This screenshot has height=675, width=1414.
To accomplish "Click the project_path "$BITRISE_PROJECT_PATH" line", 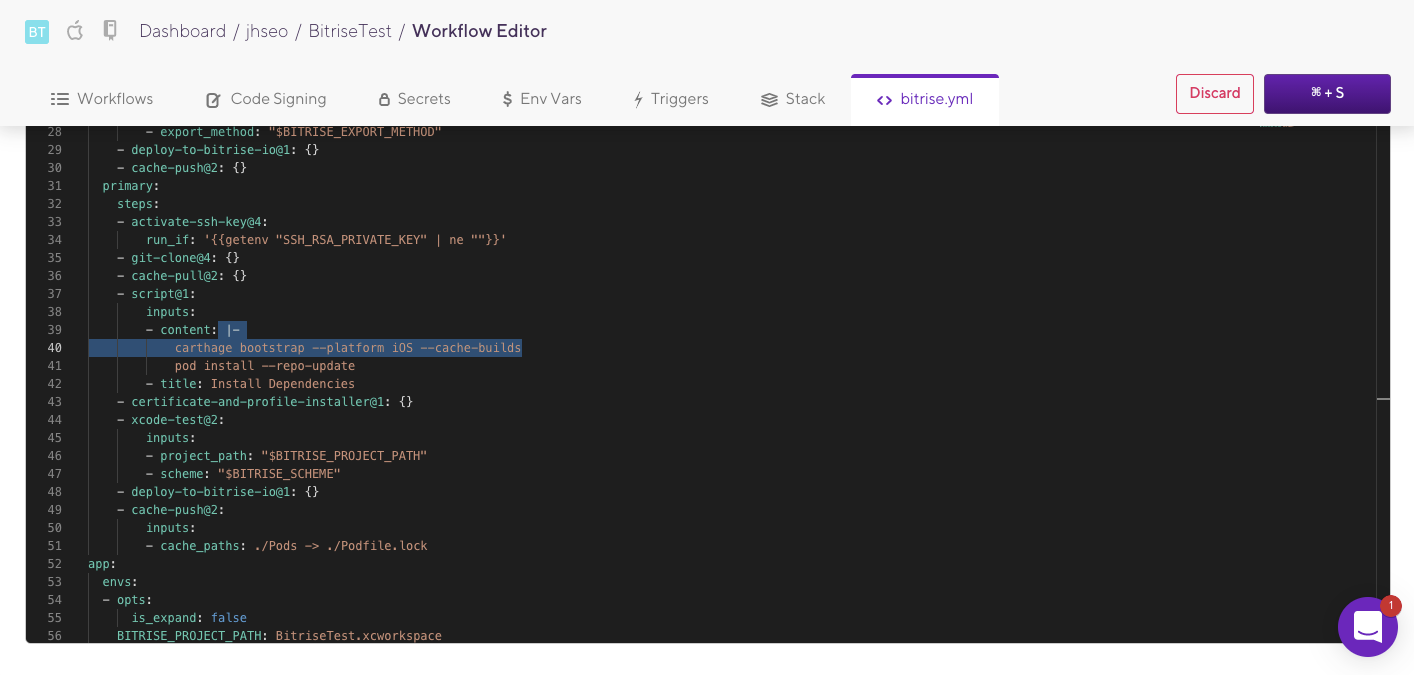I will click(286, 456).
